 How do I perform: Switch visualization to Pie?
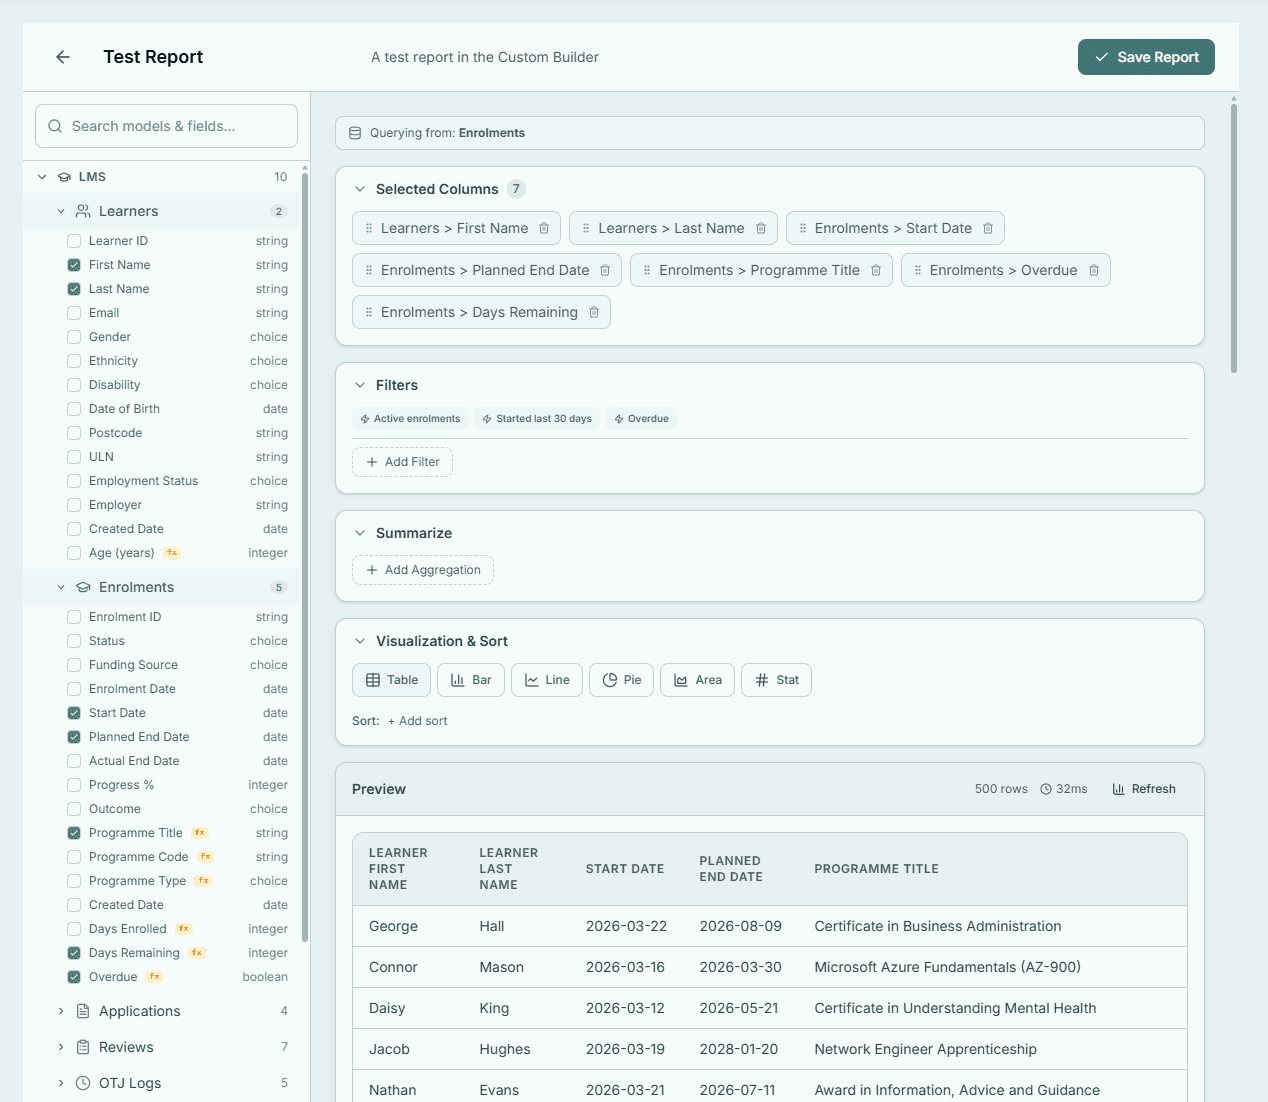point(621,679)
